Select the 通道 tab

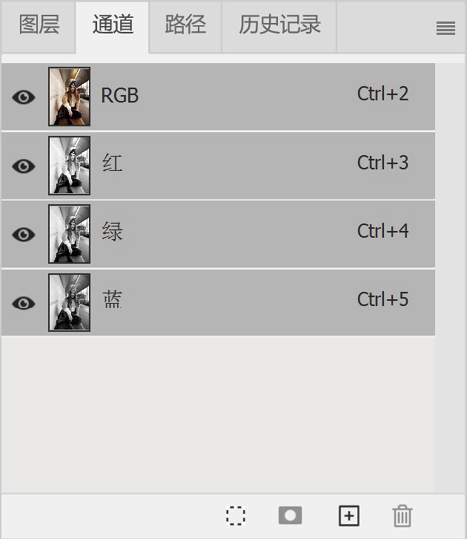[x=113, y=25]
